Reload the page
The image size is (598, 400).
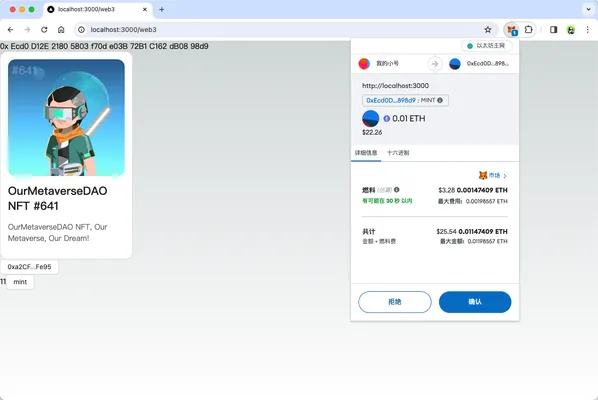[44, 30]
